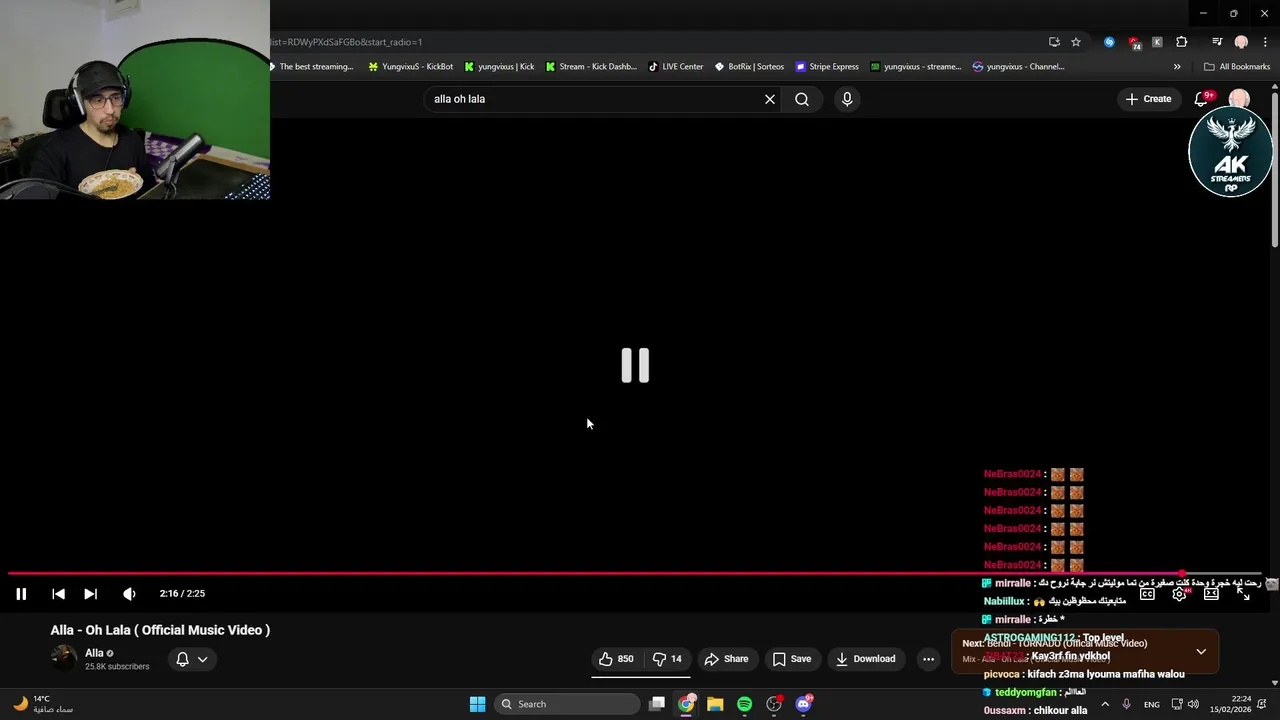1280x720 pixels.
Task: Open the YouTube account avatar menu
Action: click(x=1239, y=98)
